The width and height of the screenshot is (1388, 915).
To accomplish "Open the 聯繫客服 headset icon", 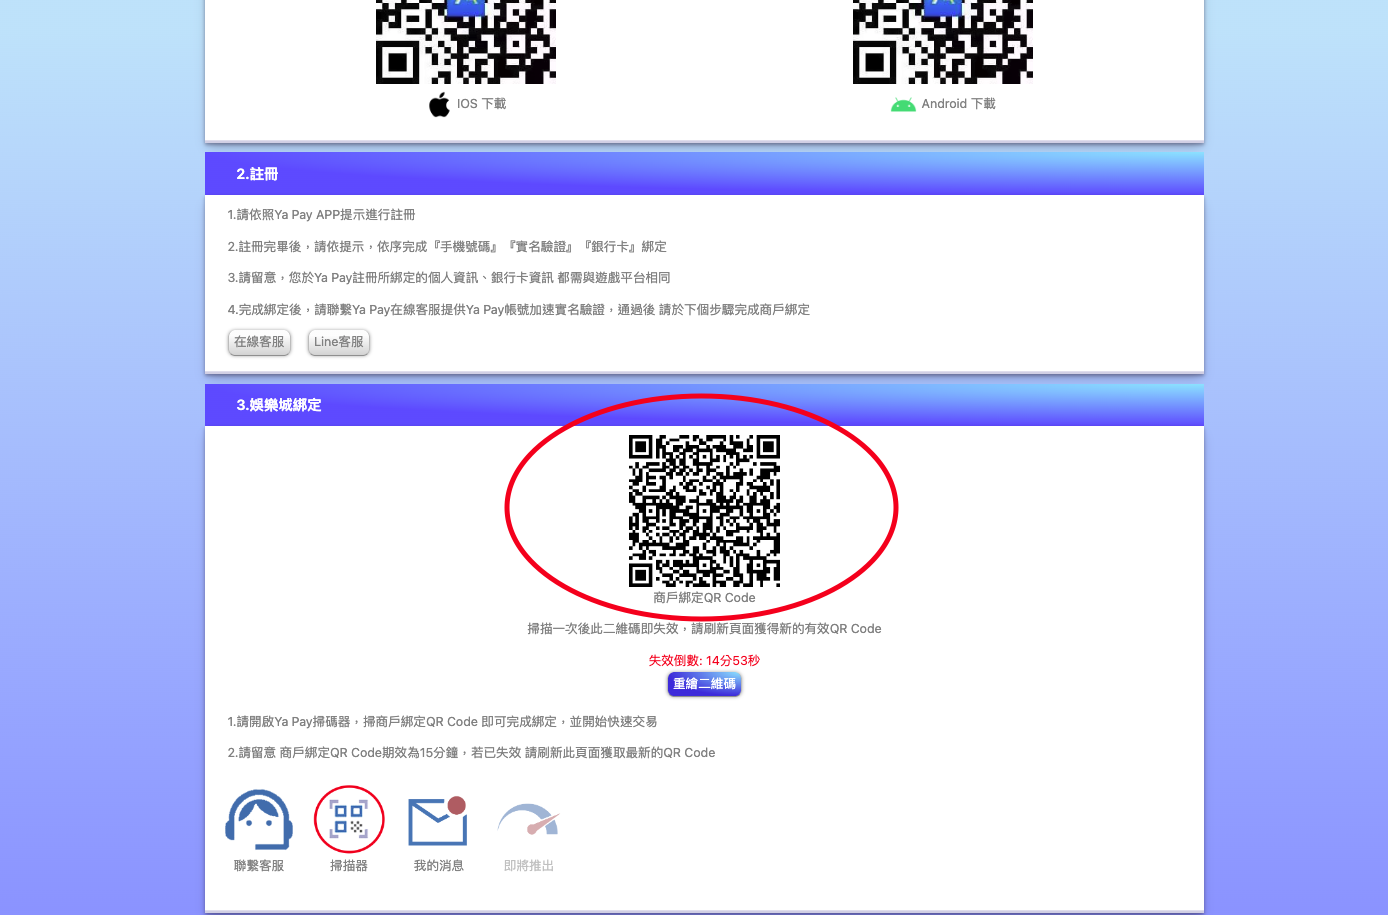I will 259,820.
